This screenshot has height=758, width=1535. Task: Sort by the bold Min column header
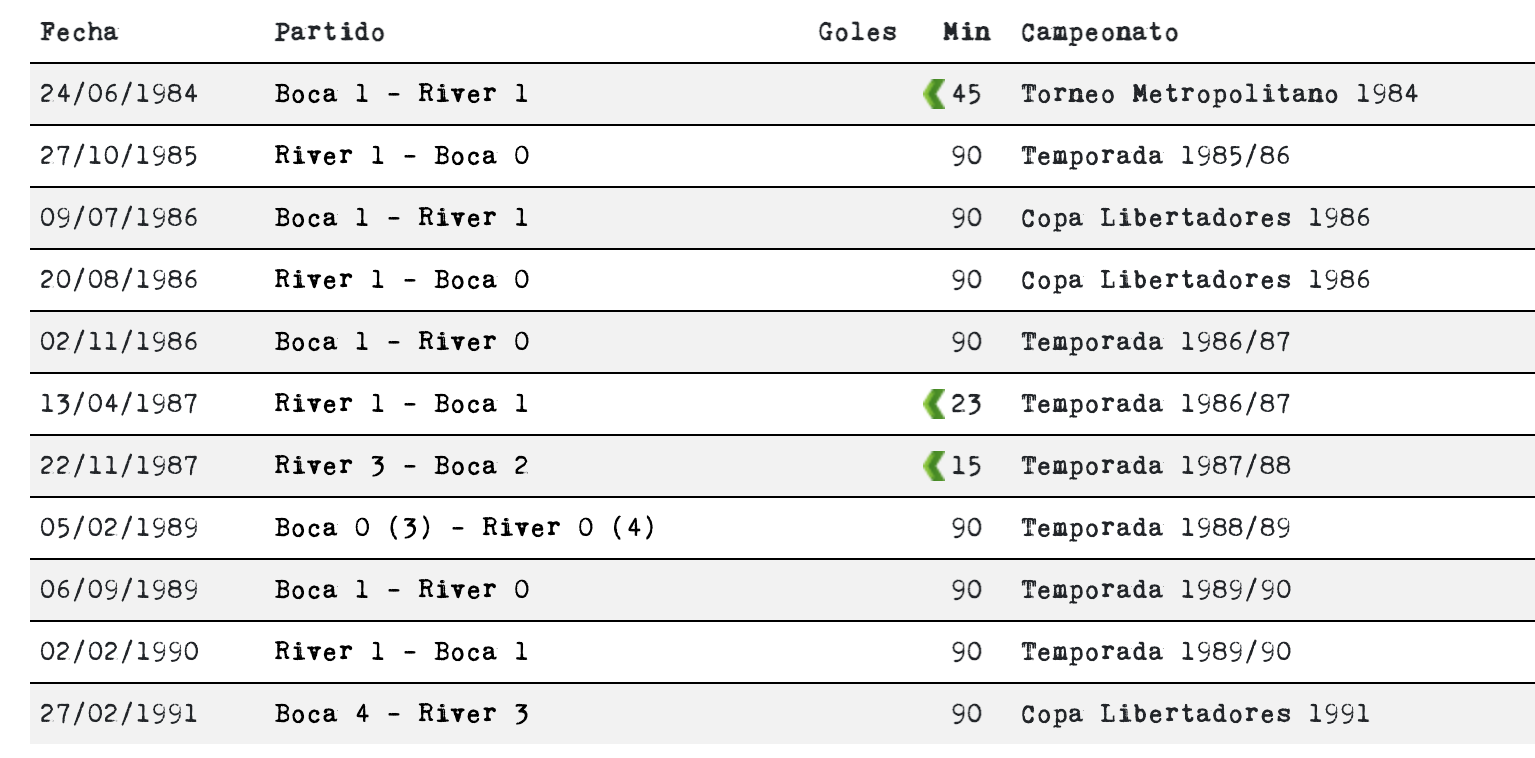click(966, 32)
